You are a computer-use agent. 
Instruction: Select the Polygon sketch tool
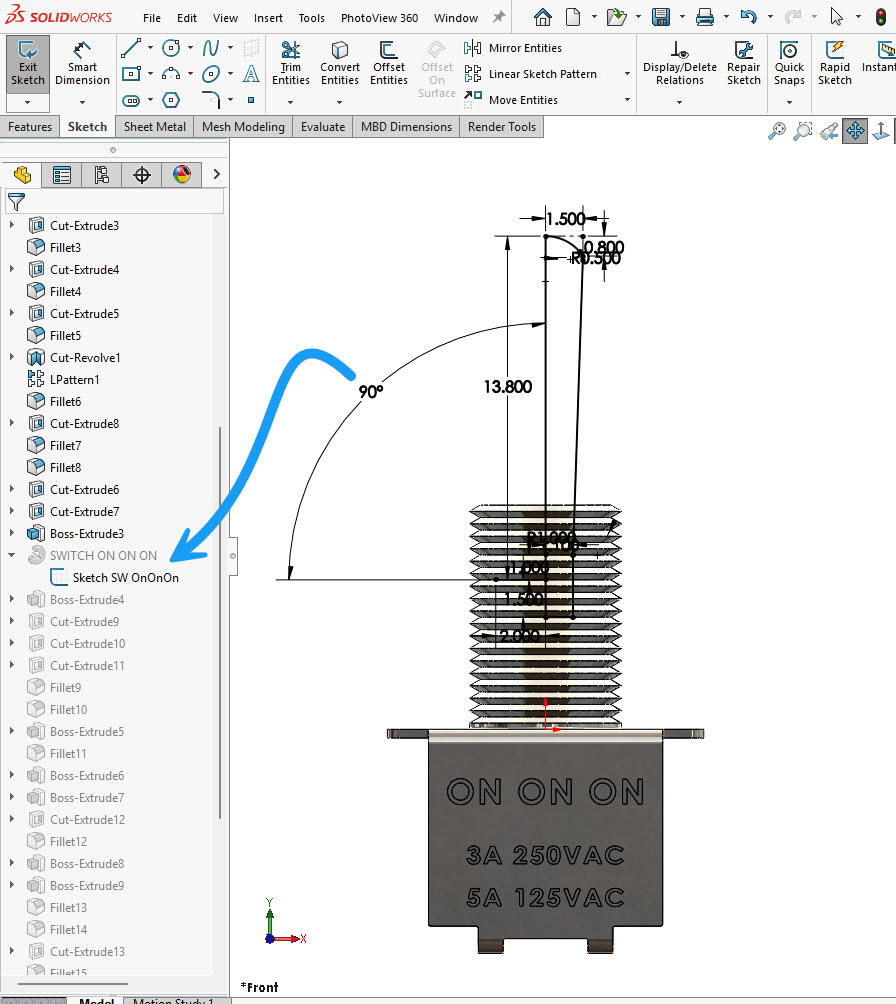pos(171,100)
